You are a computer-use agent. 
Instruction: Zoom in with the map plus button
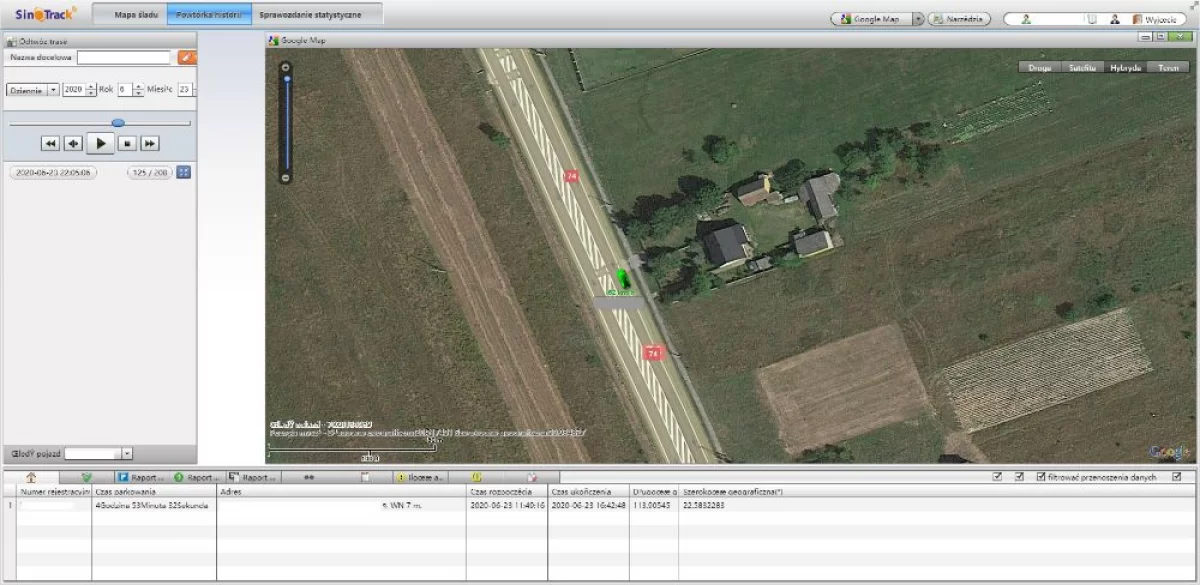coord(286,67)
